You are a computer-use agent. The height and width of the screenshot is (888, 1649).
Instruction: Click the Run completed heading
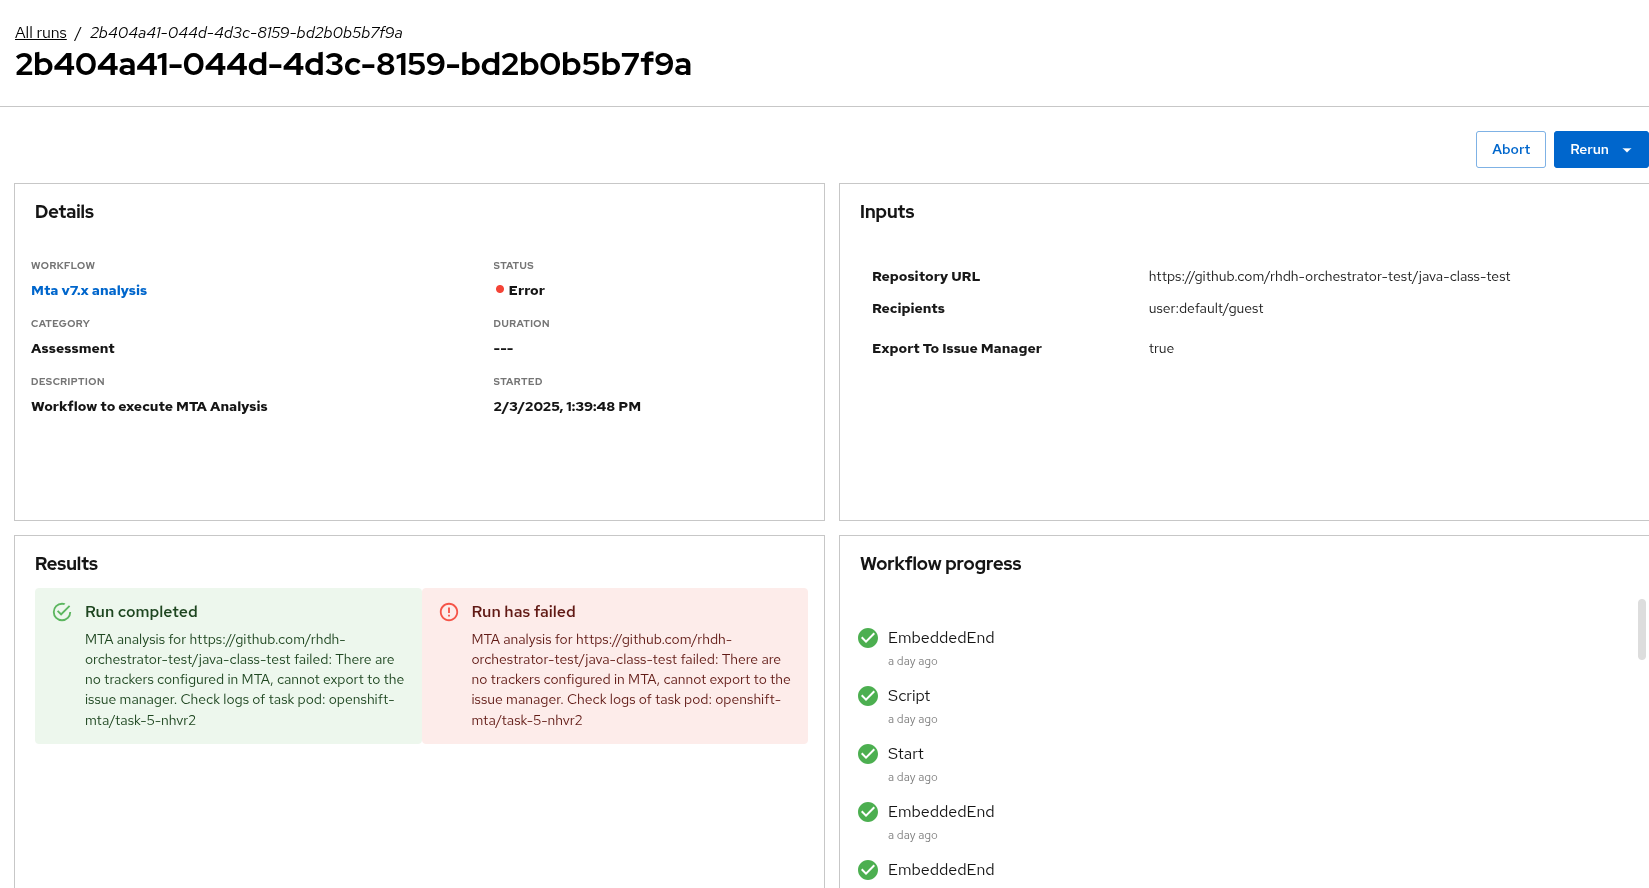point(141,612)
